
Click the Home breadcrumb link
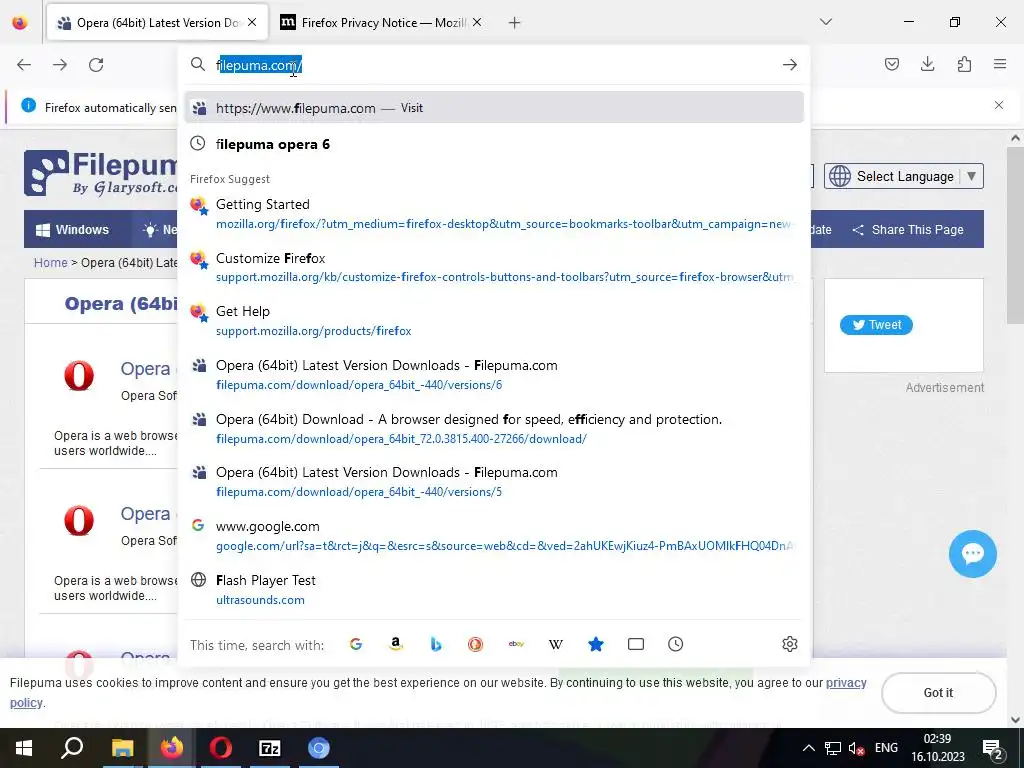tap(50, 263)
